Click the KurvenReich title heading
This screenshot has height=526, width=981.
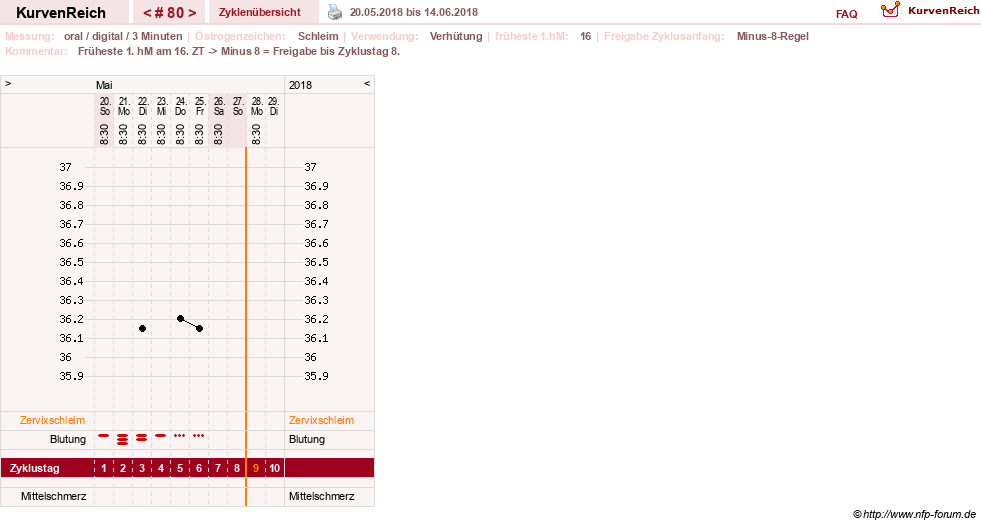click(61, 13)
